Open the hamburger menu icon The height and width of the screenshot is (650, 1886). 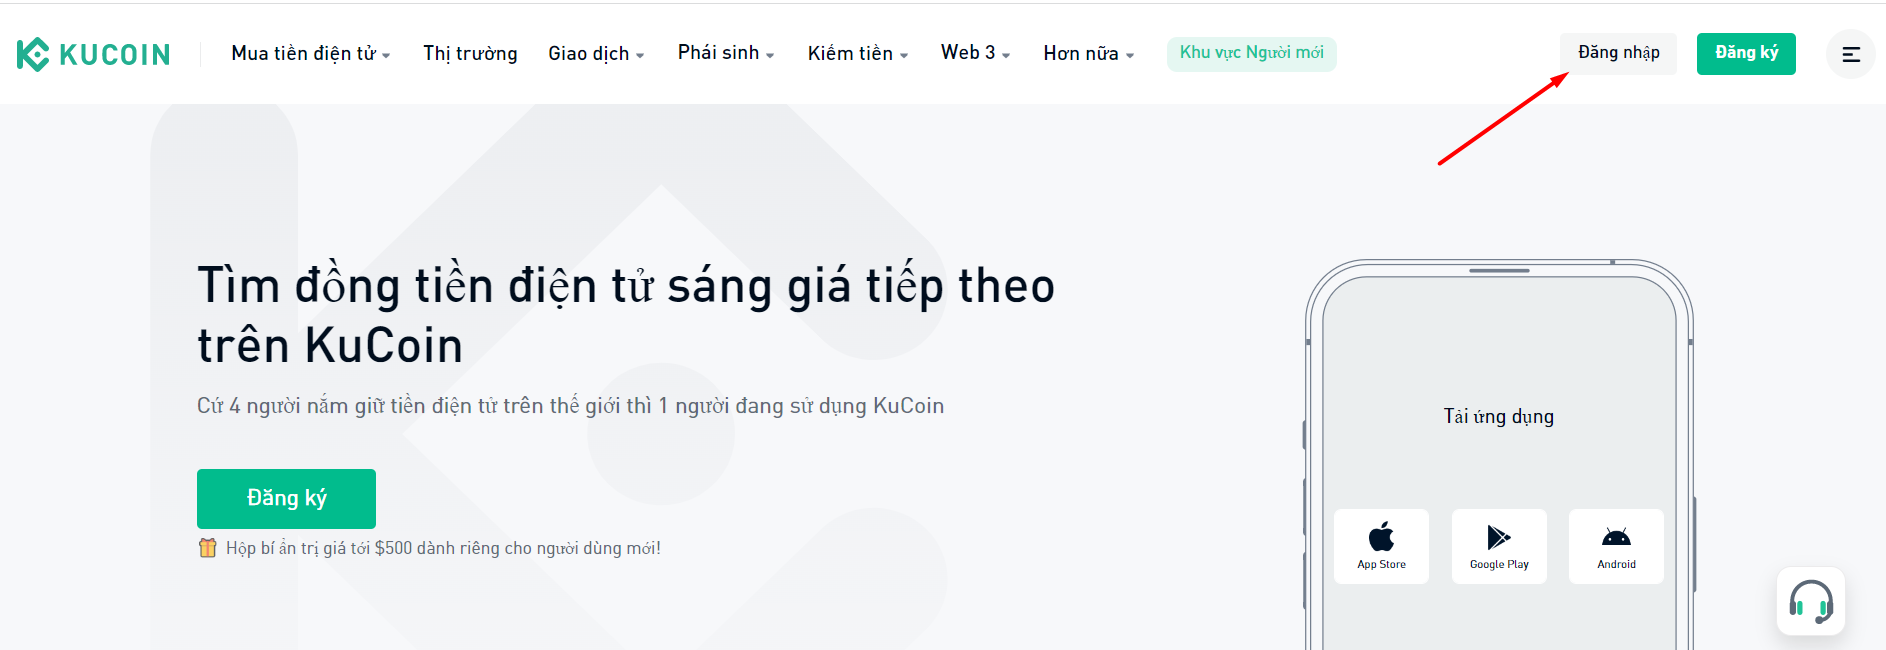[1851, 54]
